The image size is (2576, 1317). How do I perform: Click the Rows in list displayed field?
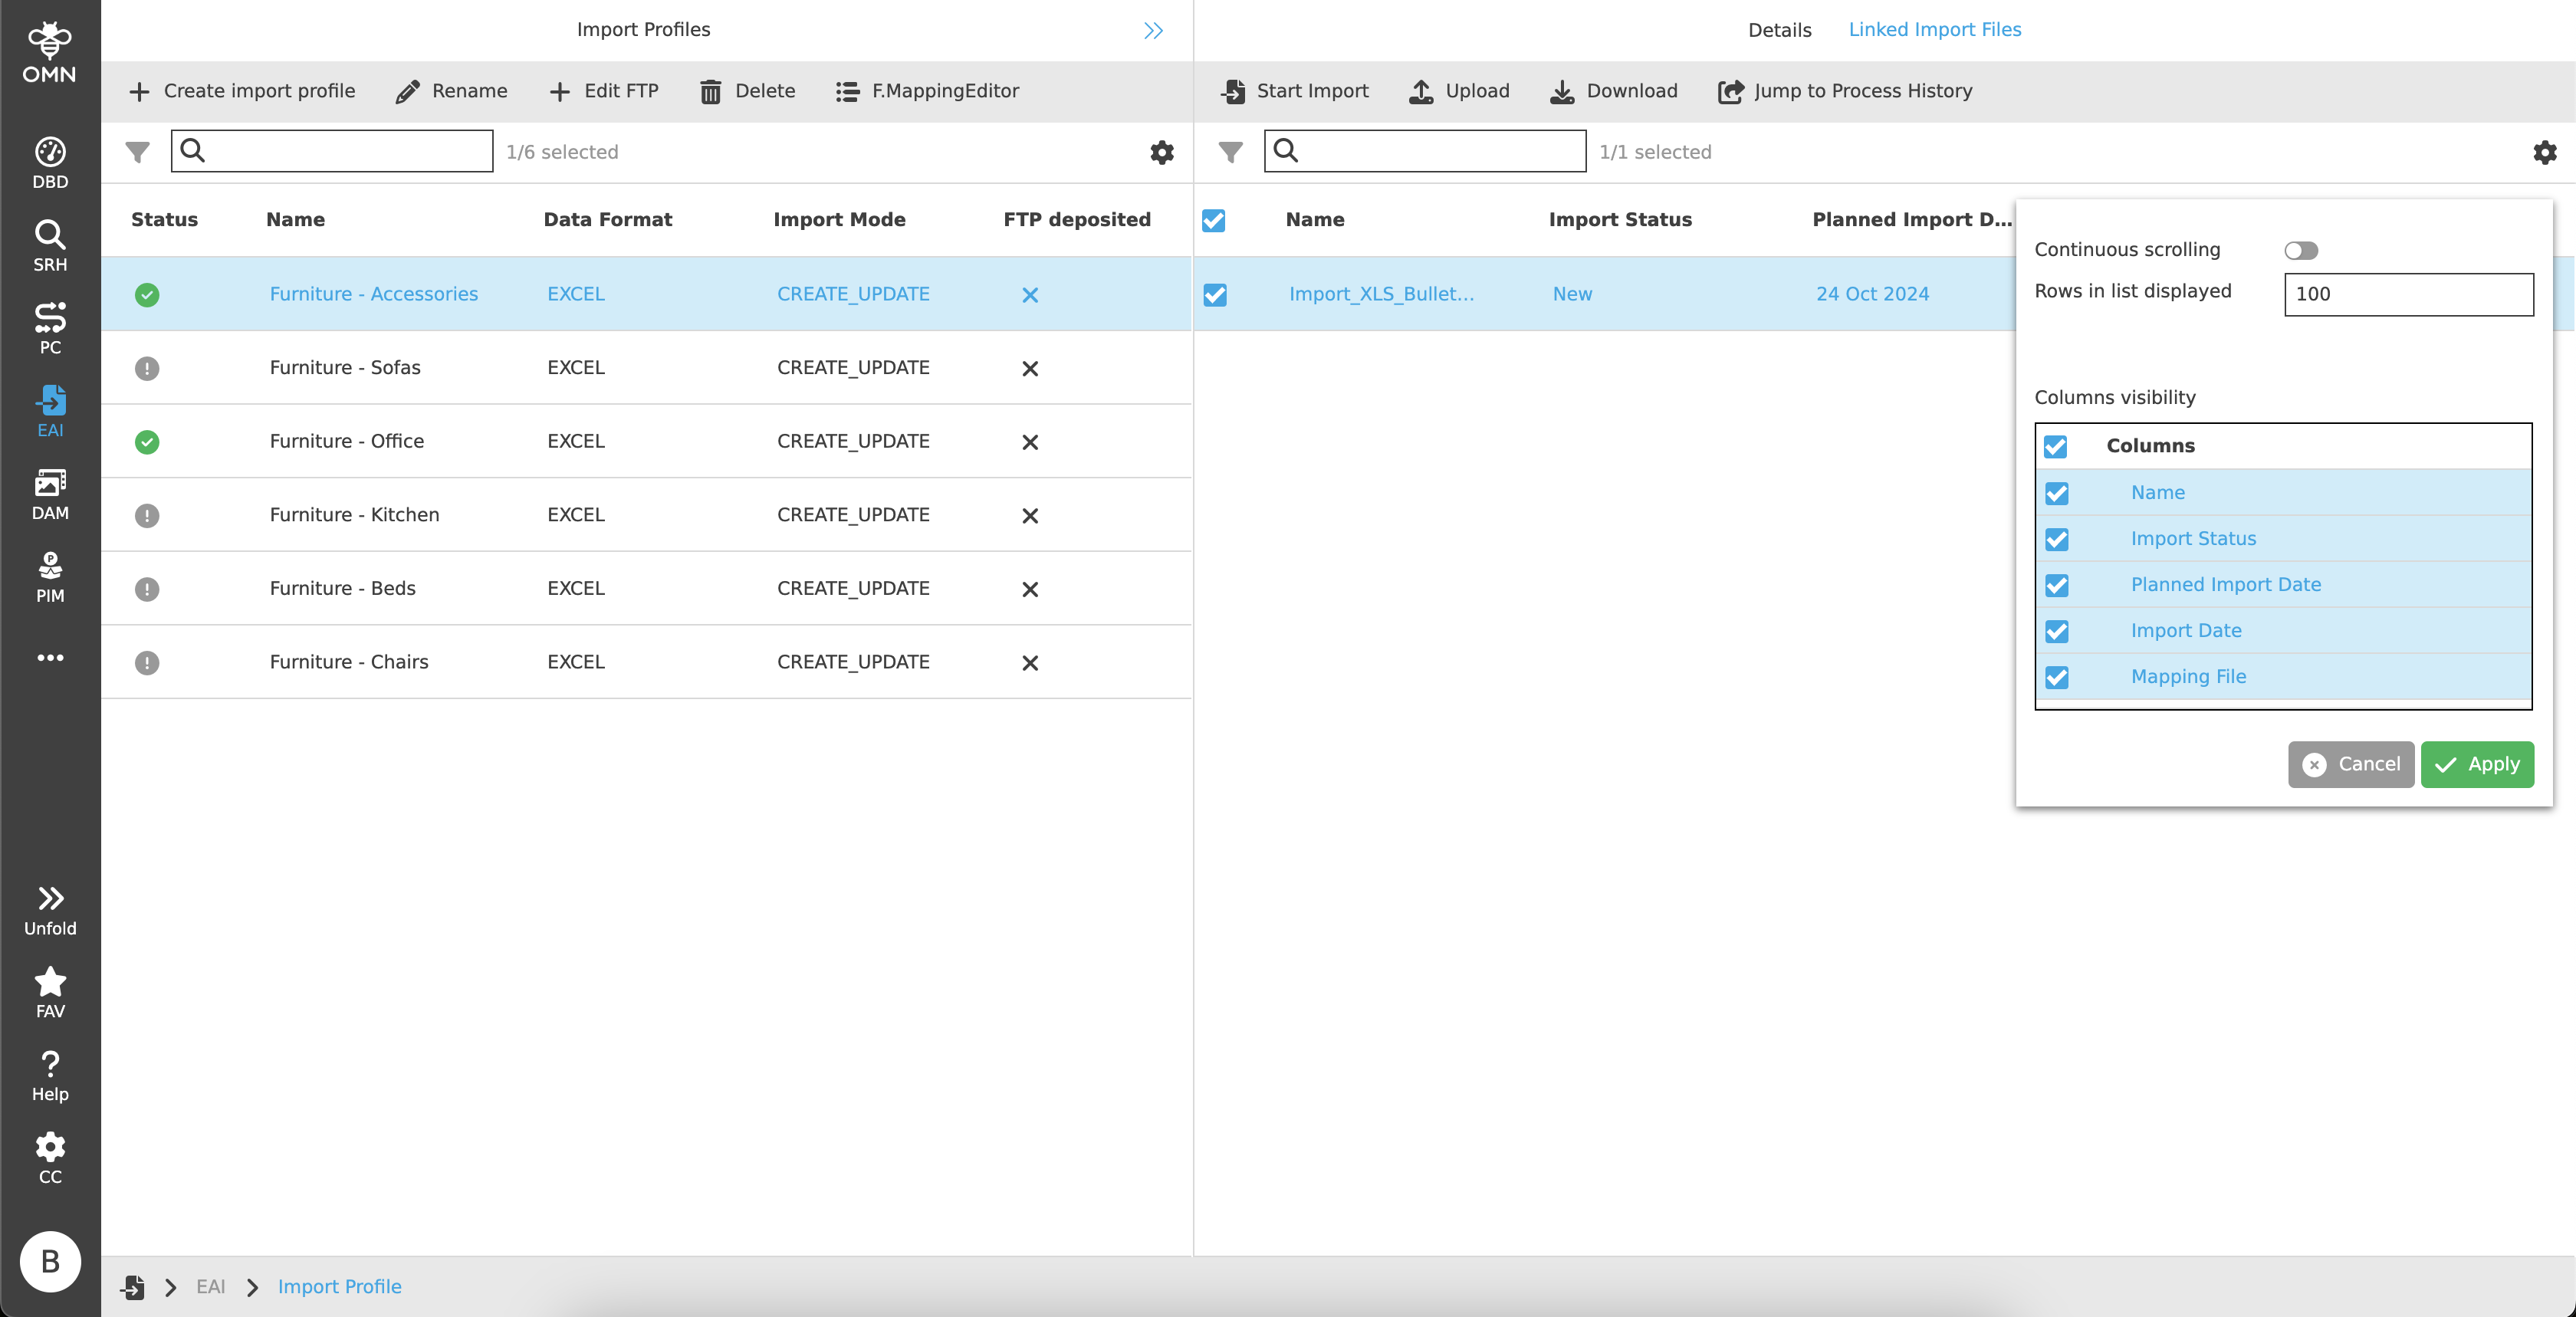[x=2409, y=294]
